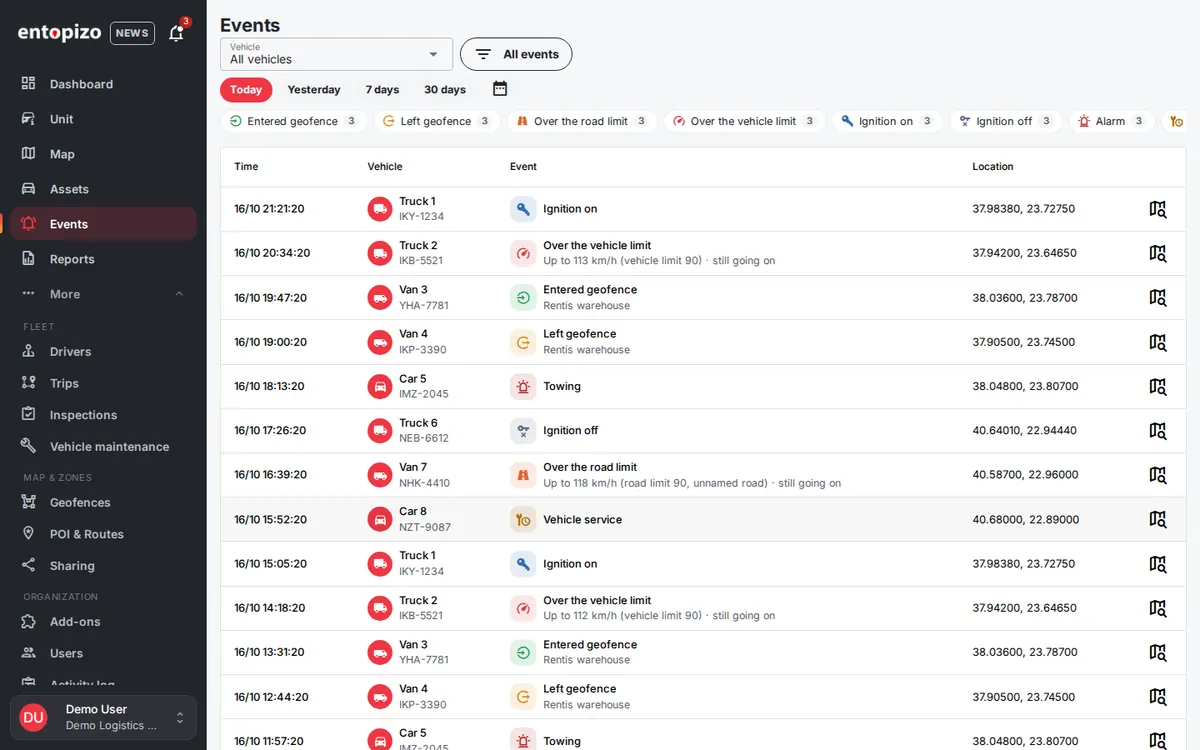Click the Entered geofence icon at 19:47:20

click(x=523, y=297)
